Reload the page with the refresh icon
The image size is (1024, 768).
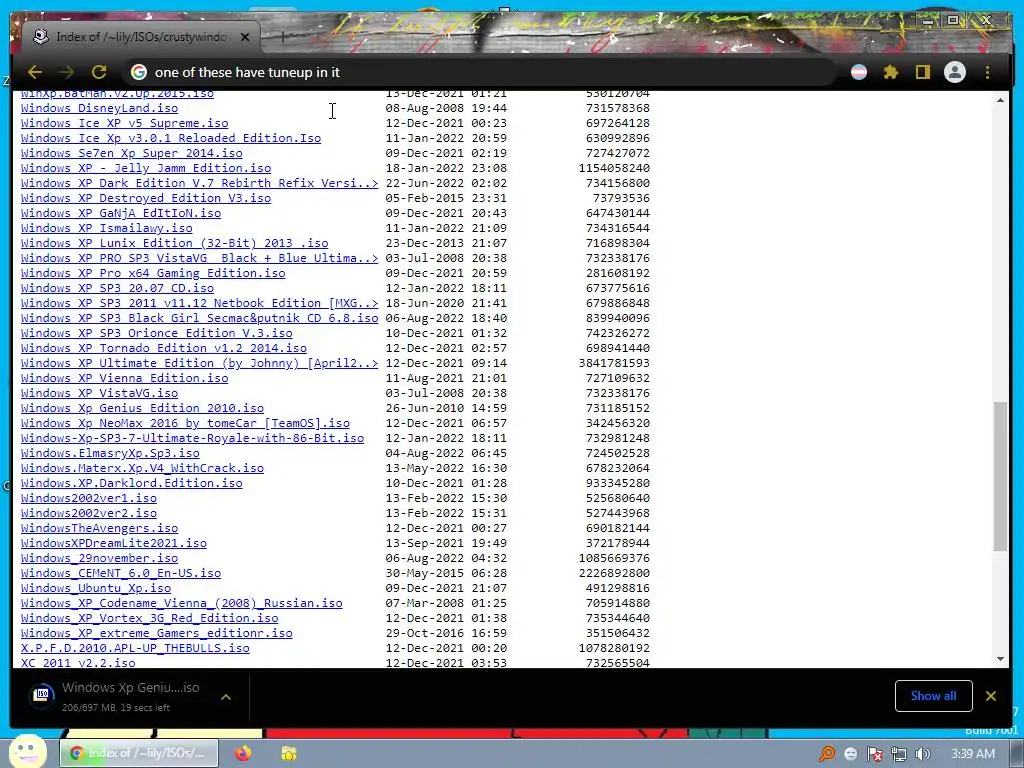click(x=99, y=72)
